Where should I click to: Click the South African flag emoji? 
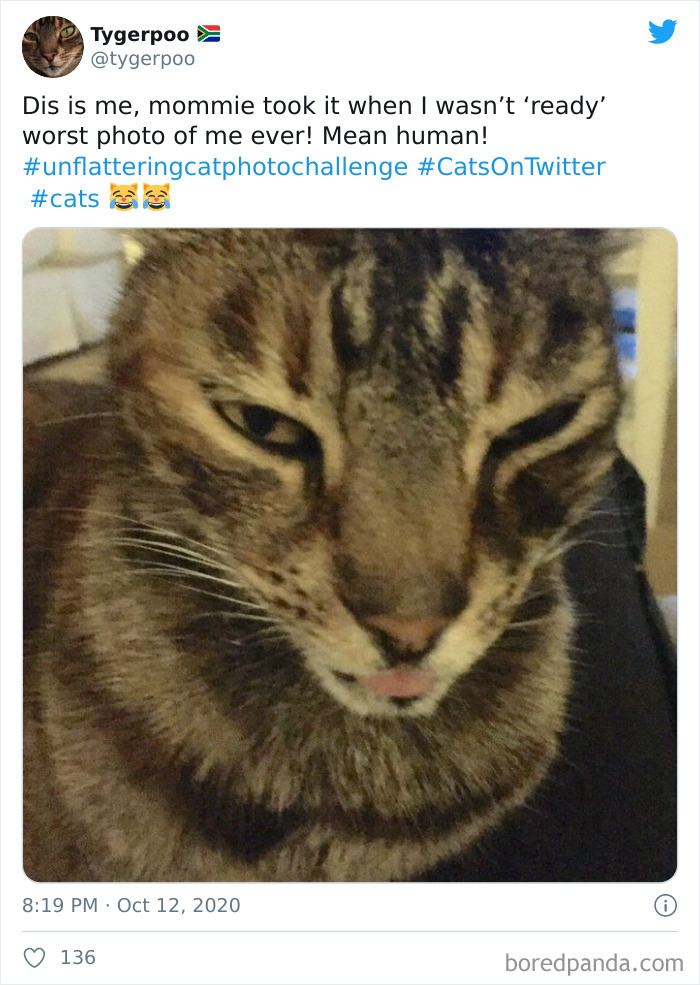pos(211,31)
